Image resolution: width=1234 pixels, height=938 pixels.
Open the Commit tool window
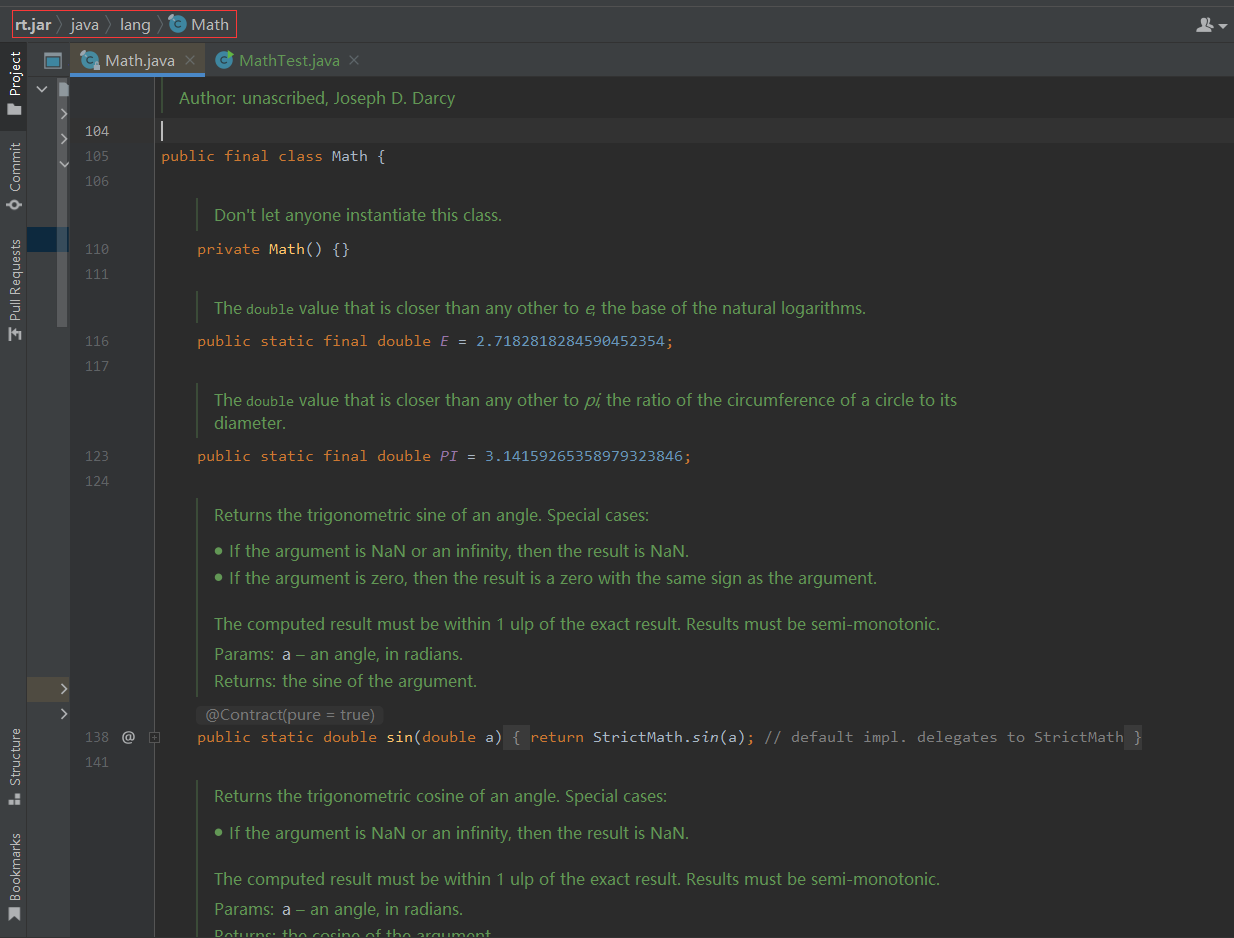(x=14, y=176)
